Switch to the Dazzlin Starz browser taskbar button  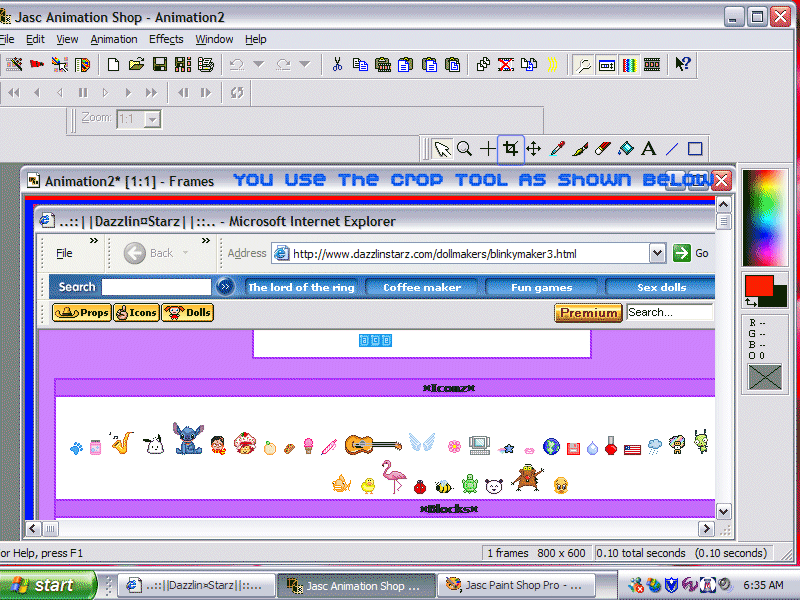click(195, 585)
